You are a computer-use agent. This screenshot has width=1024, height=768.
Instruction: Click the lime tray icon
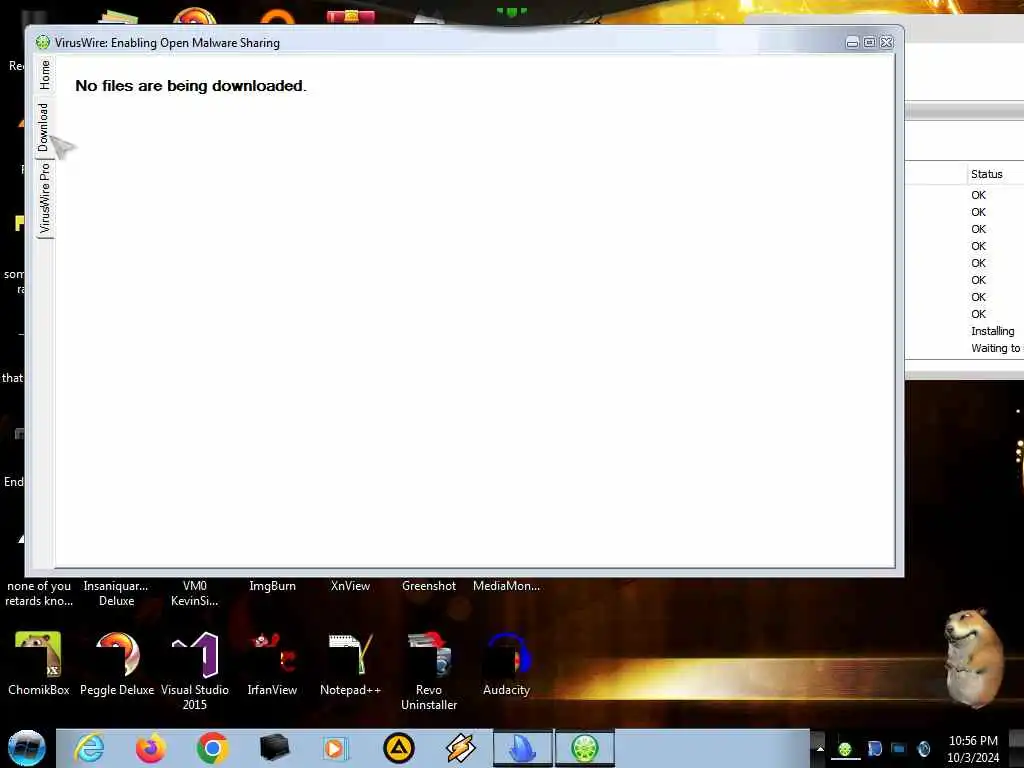click(845, 749)
